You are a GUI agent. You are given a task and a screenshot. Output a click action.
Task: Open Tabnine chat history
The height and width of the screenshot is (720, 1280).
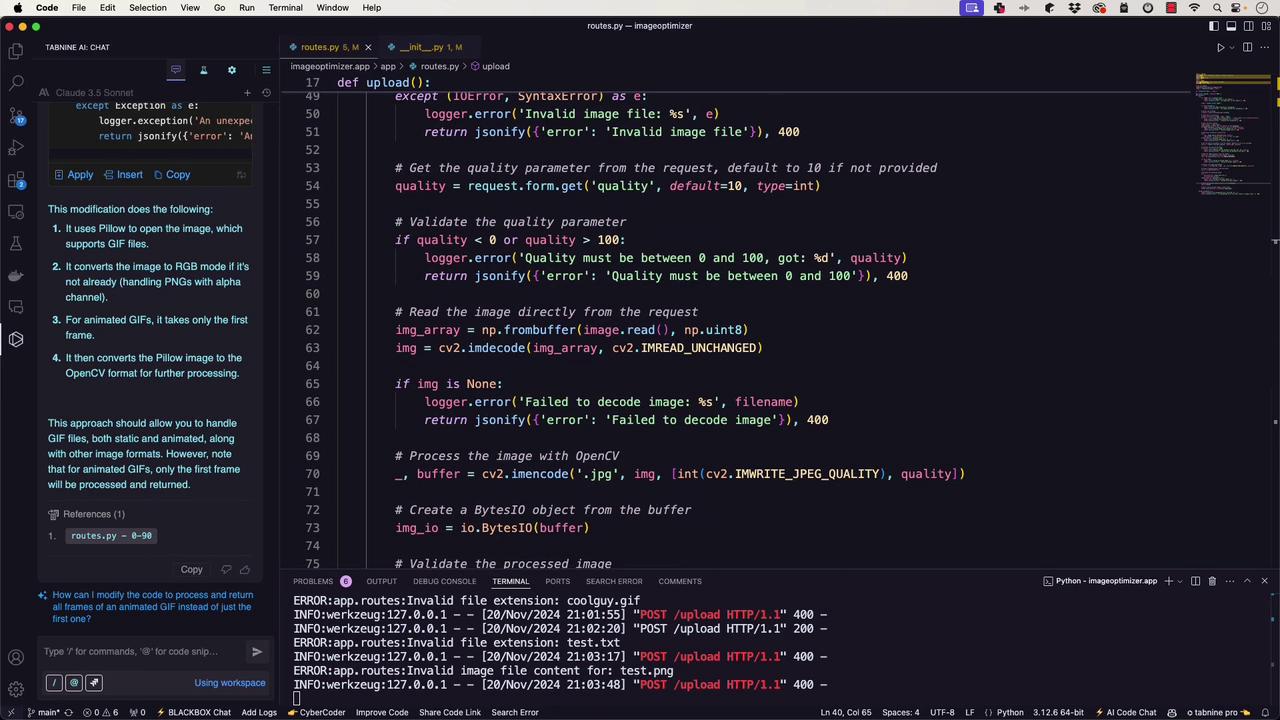pos(266,93)
